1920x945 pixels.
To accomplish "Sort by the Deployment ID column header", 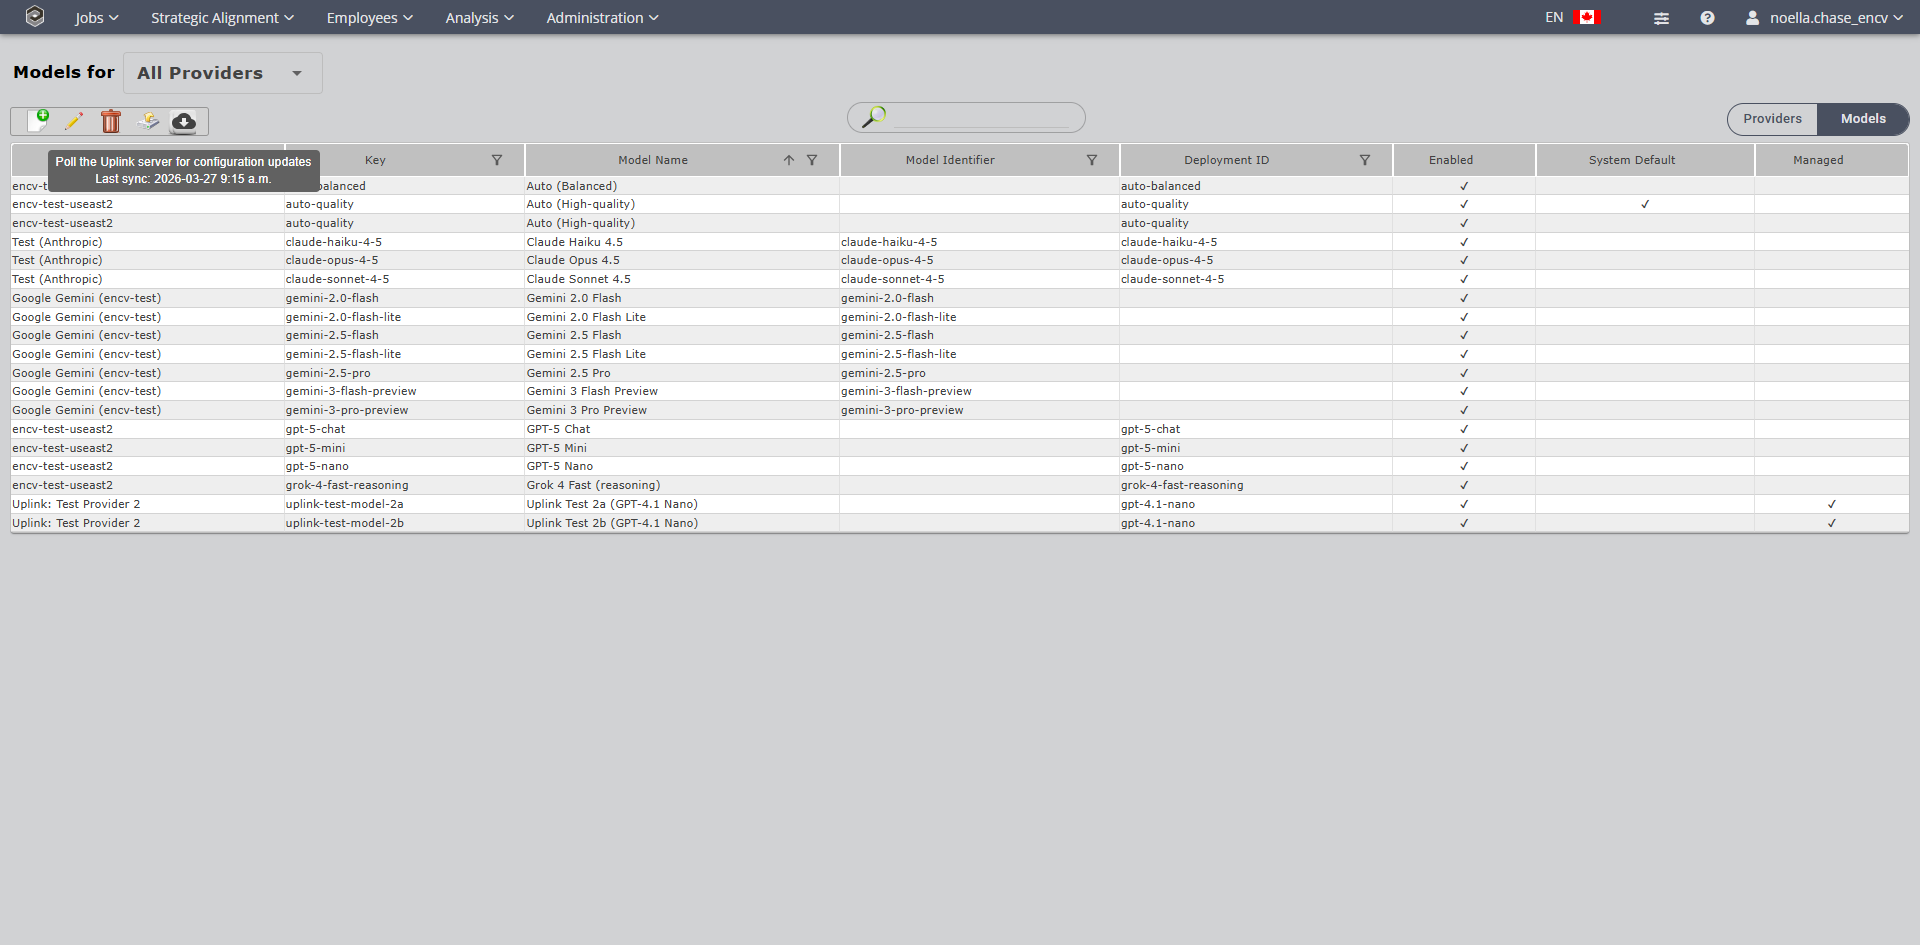I will point(1226,160).
